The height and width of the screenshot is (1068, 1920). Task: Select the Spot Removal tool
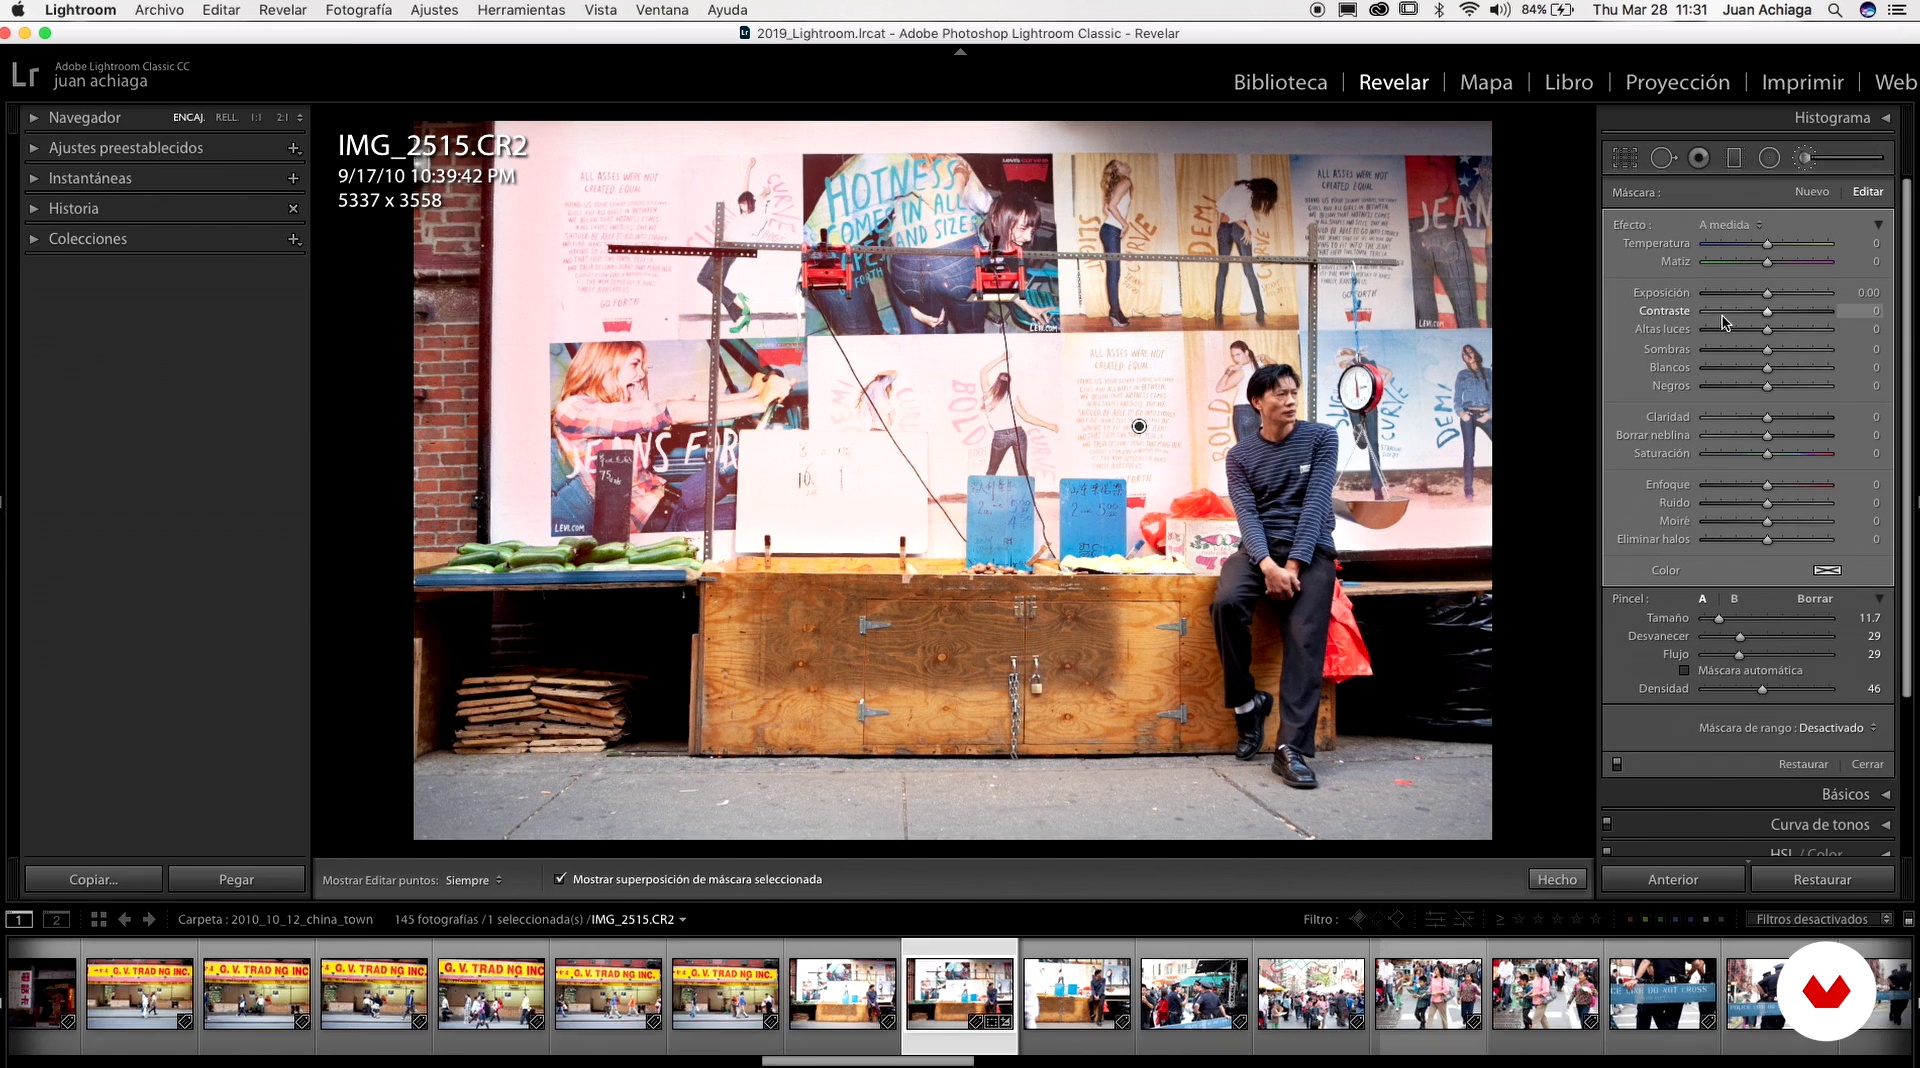click(1663, 158)
